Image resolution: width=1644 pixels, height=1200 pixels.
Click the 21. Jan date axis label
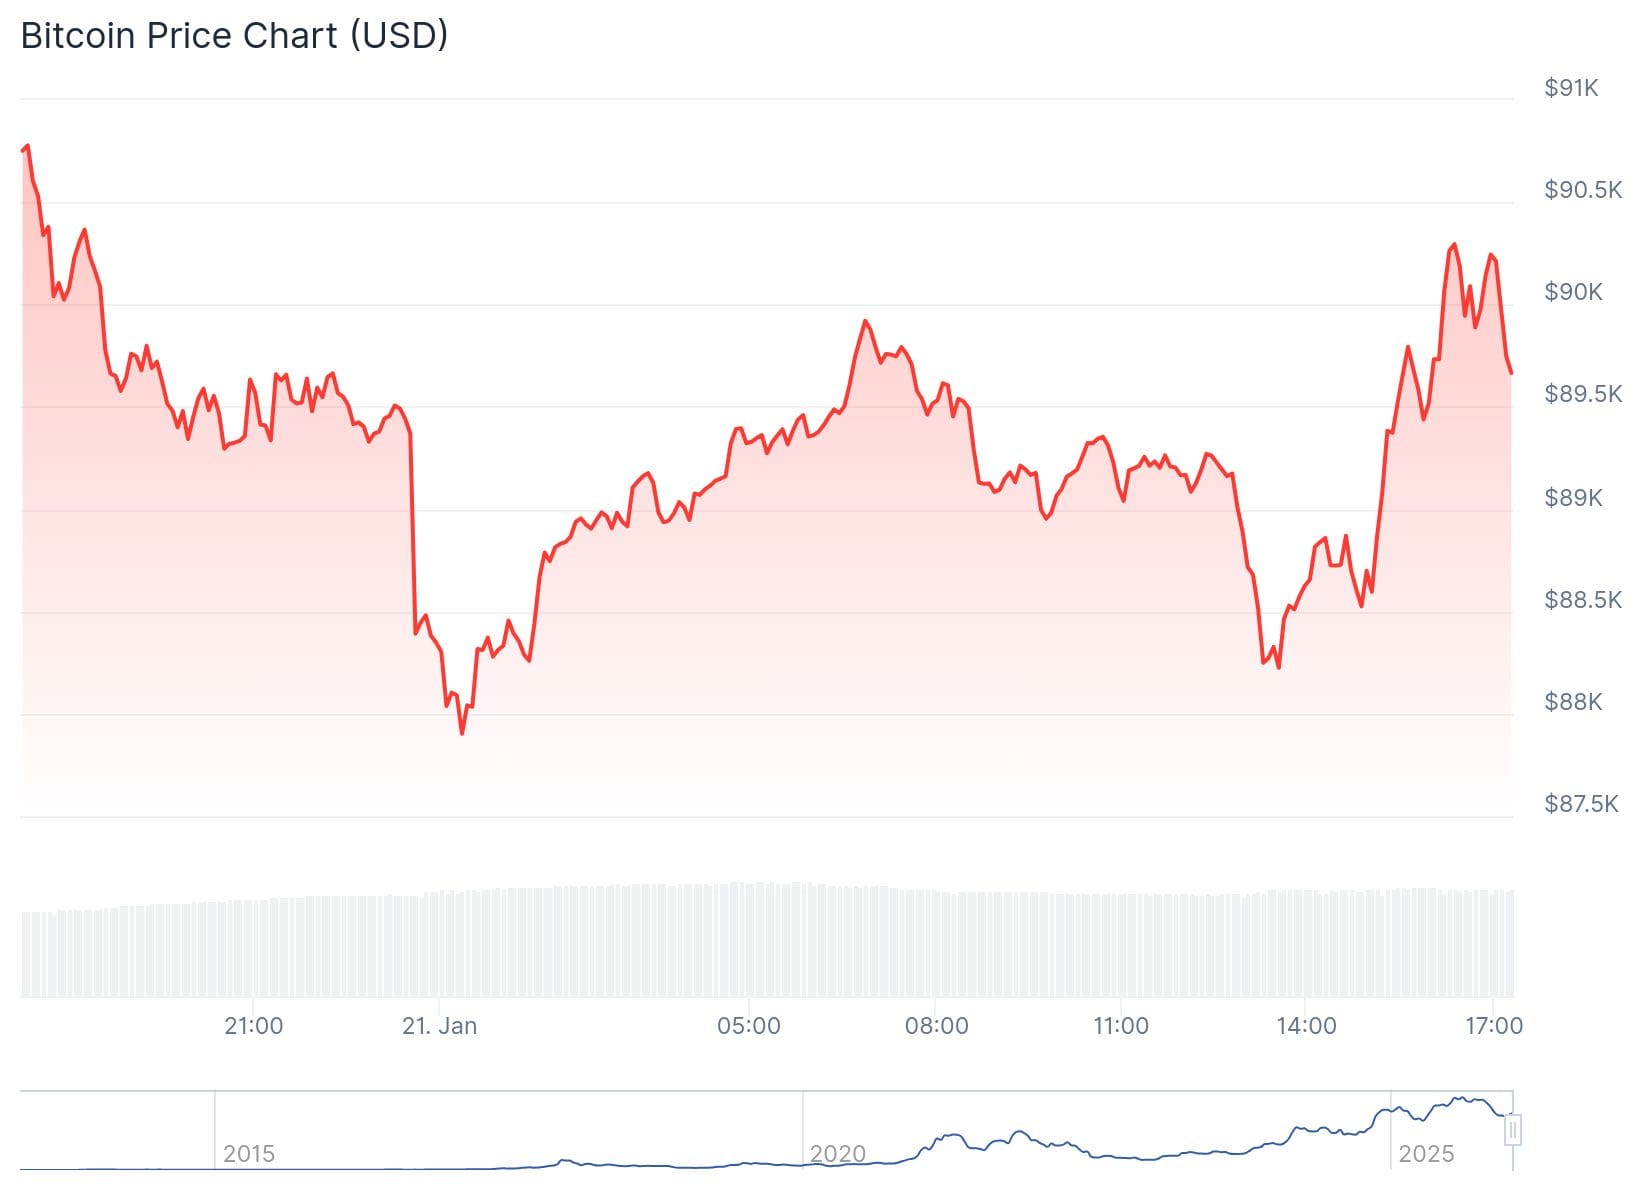click(439, 1026)
